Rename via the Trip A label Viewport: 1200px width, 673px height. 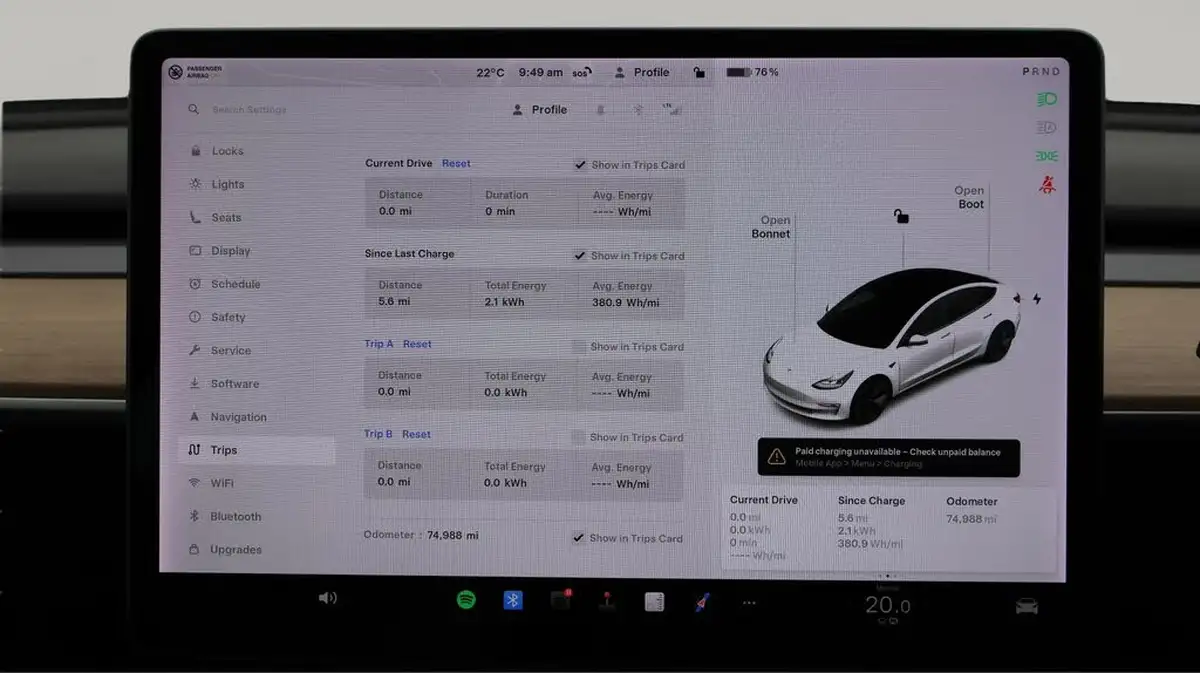[379, 344]
